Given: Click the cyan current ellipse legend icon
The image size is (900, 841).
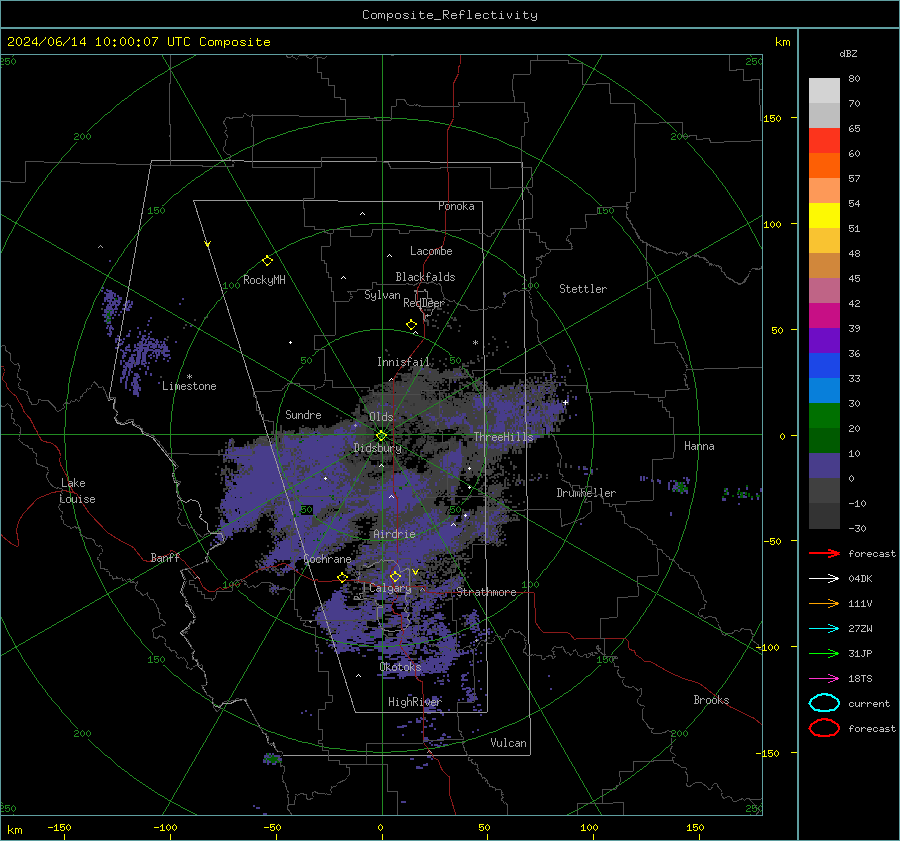Looking at the screenshot, I should pyautogui.click(x=824, y=703).
